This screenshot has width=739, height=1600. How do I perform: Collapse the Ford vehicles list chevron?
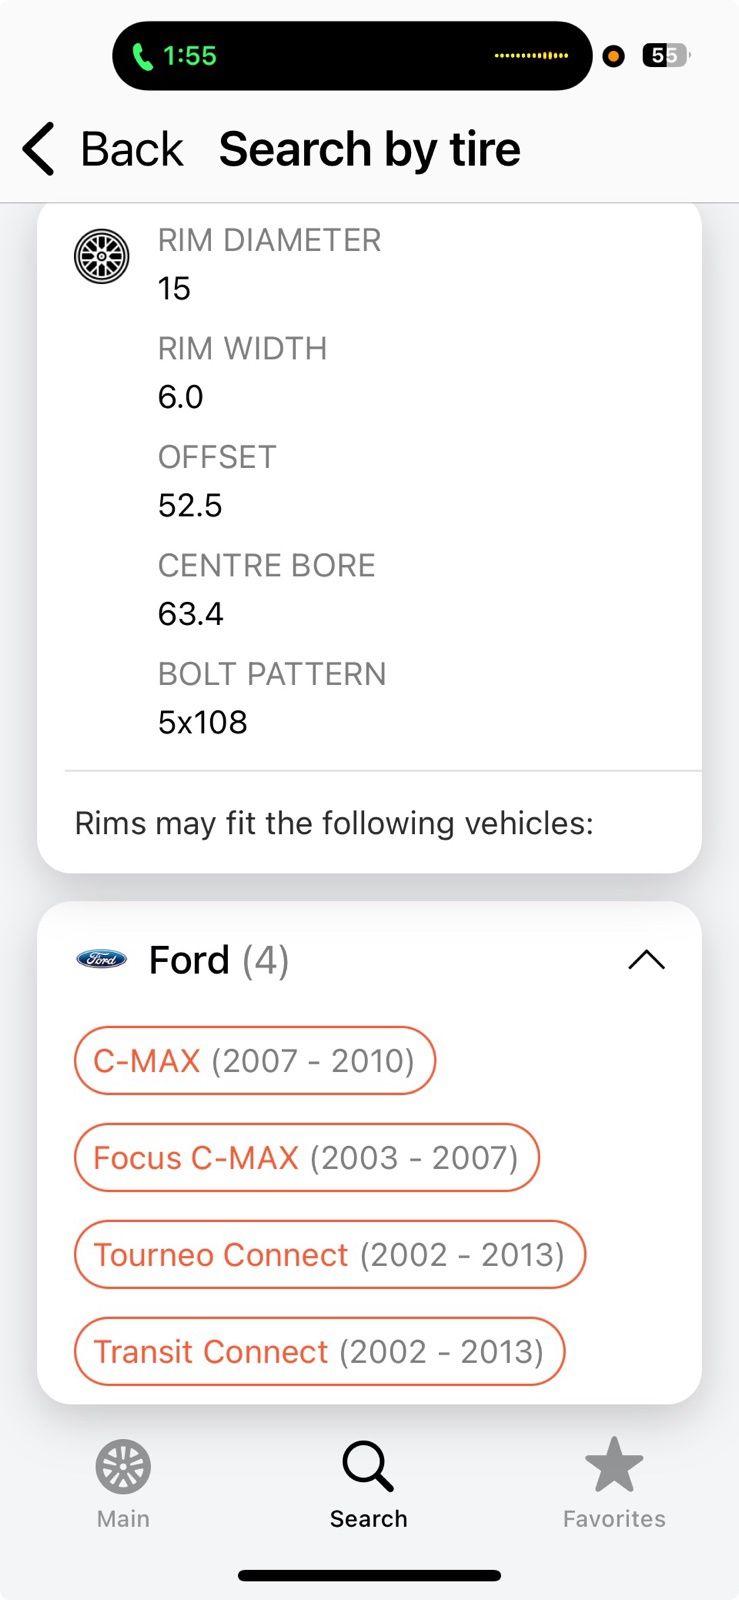pyautogui.click(x=646, y=960)
